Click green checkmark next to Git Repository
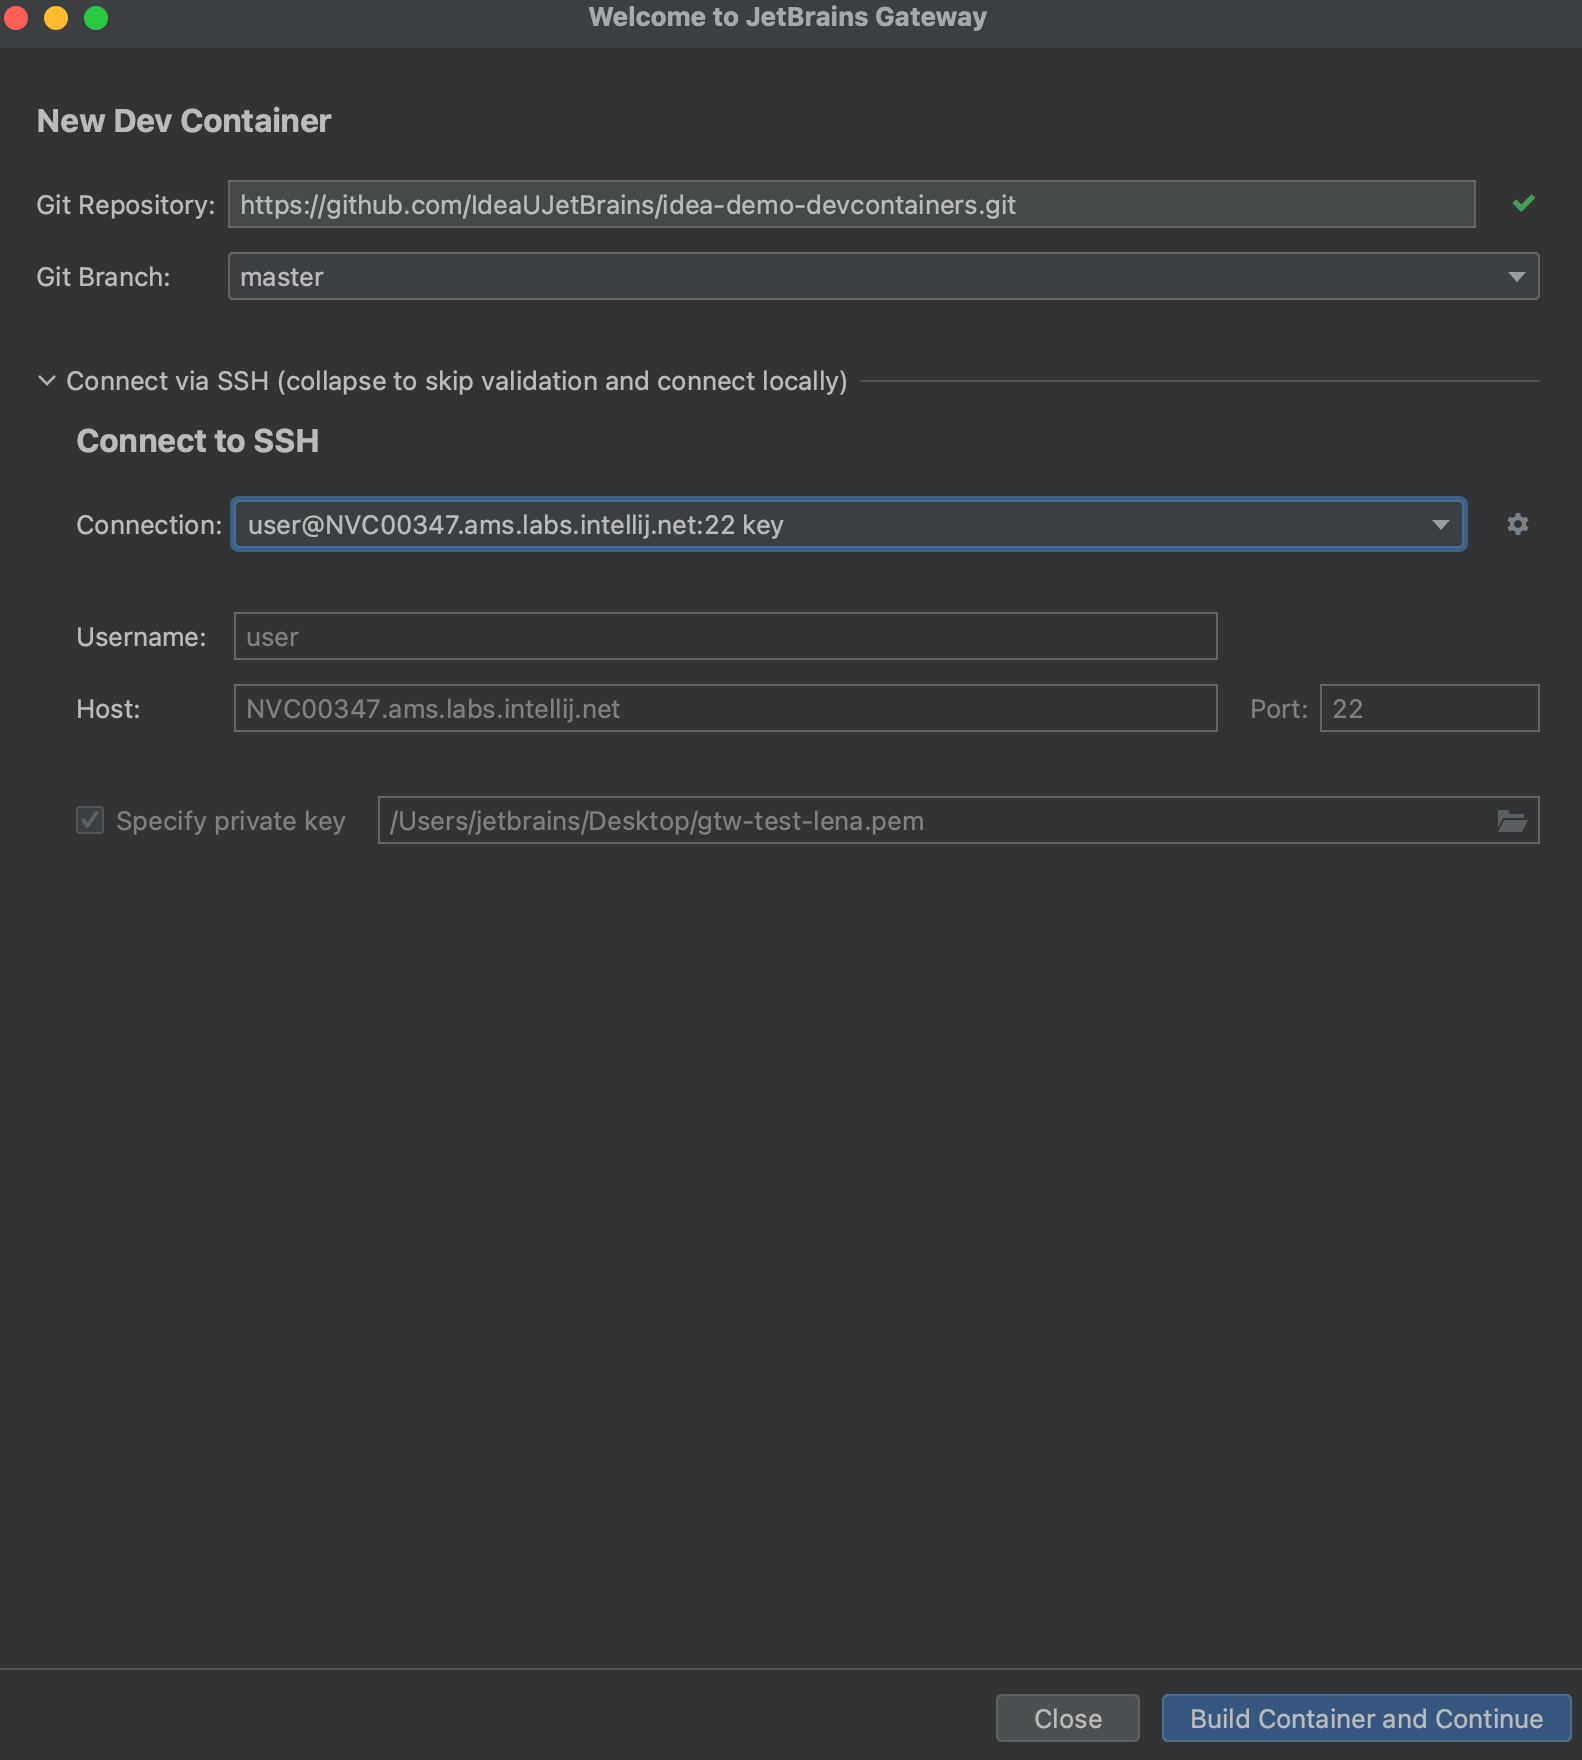The image size is (1582, 1760). [x=1523, y=204]
